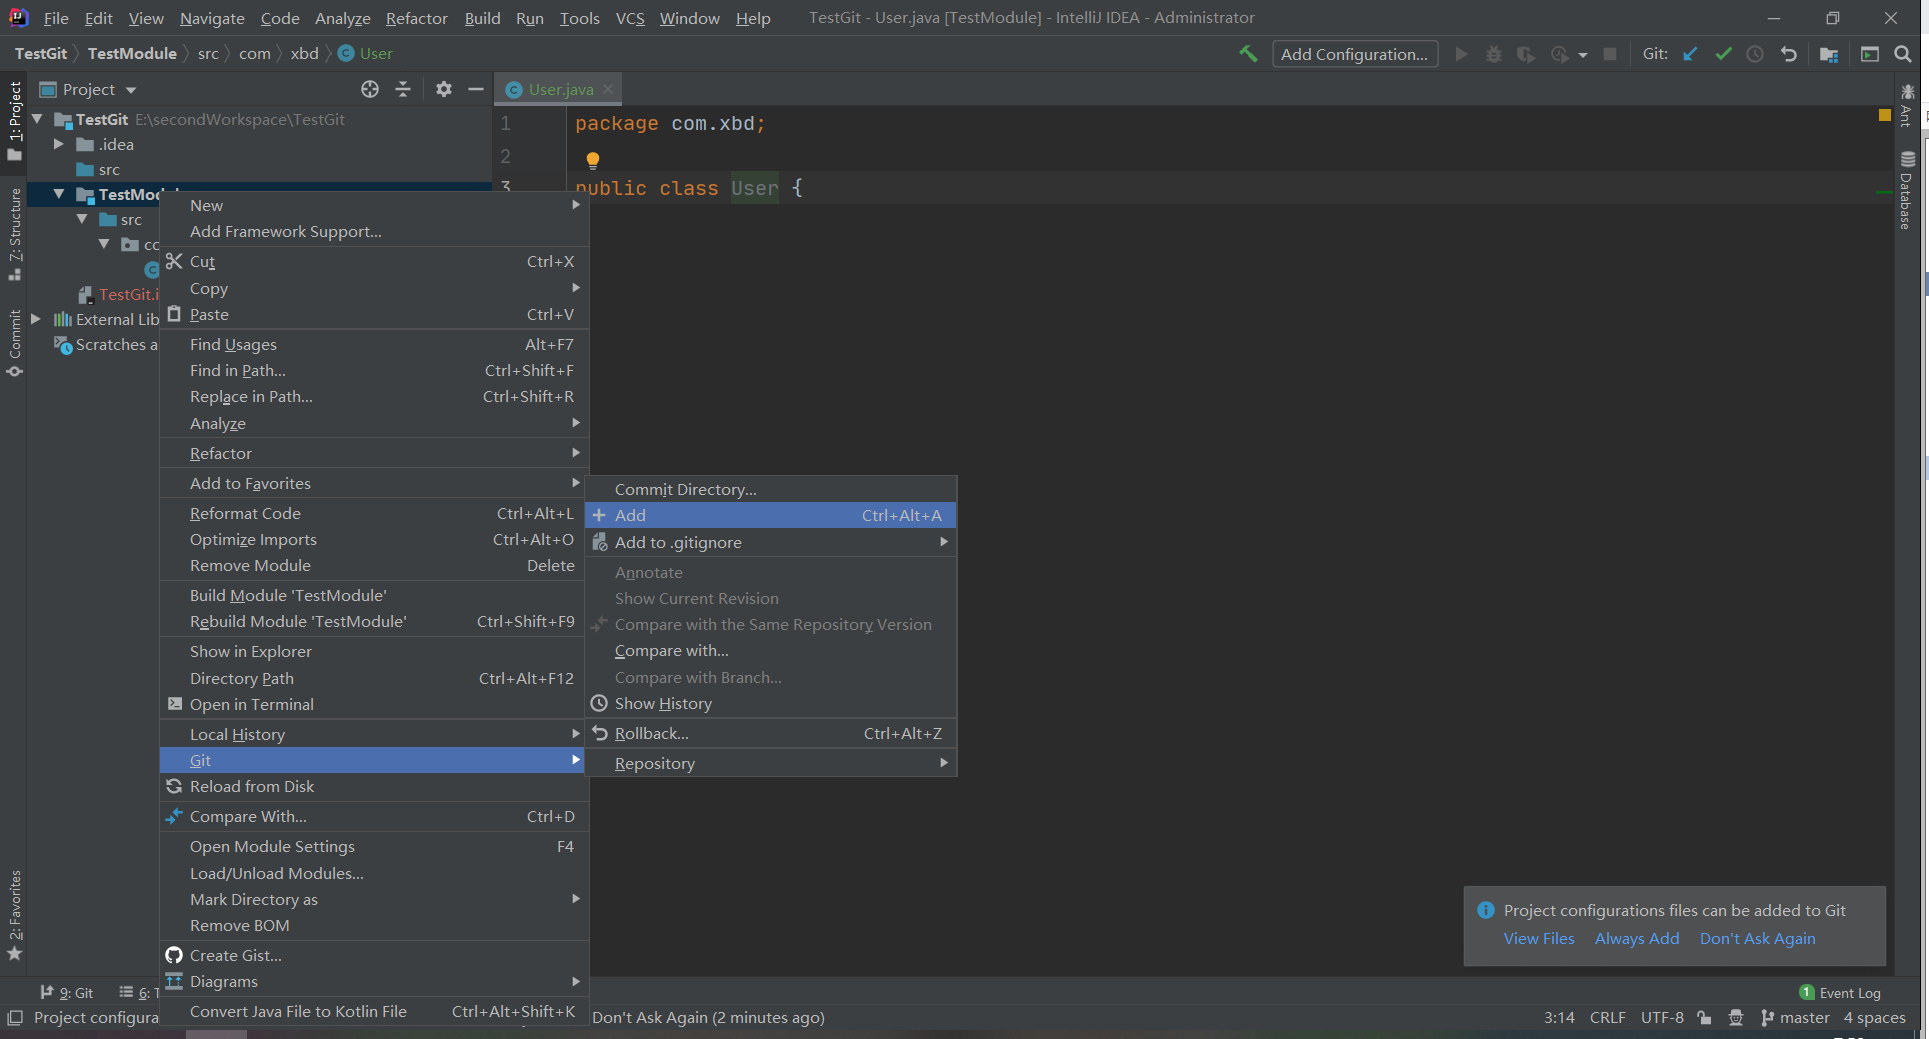Click Add Configuration... button
This screenshot has height=1039, width=1929.
pos(1354,54)
